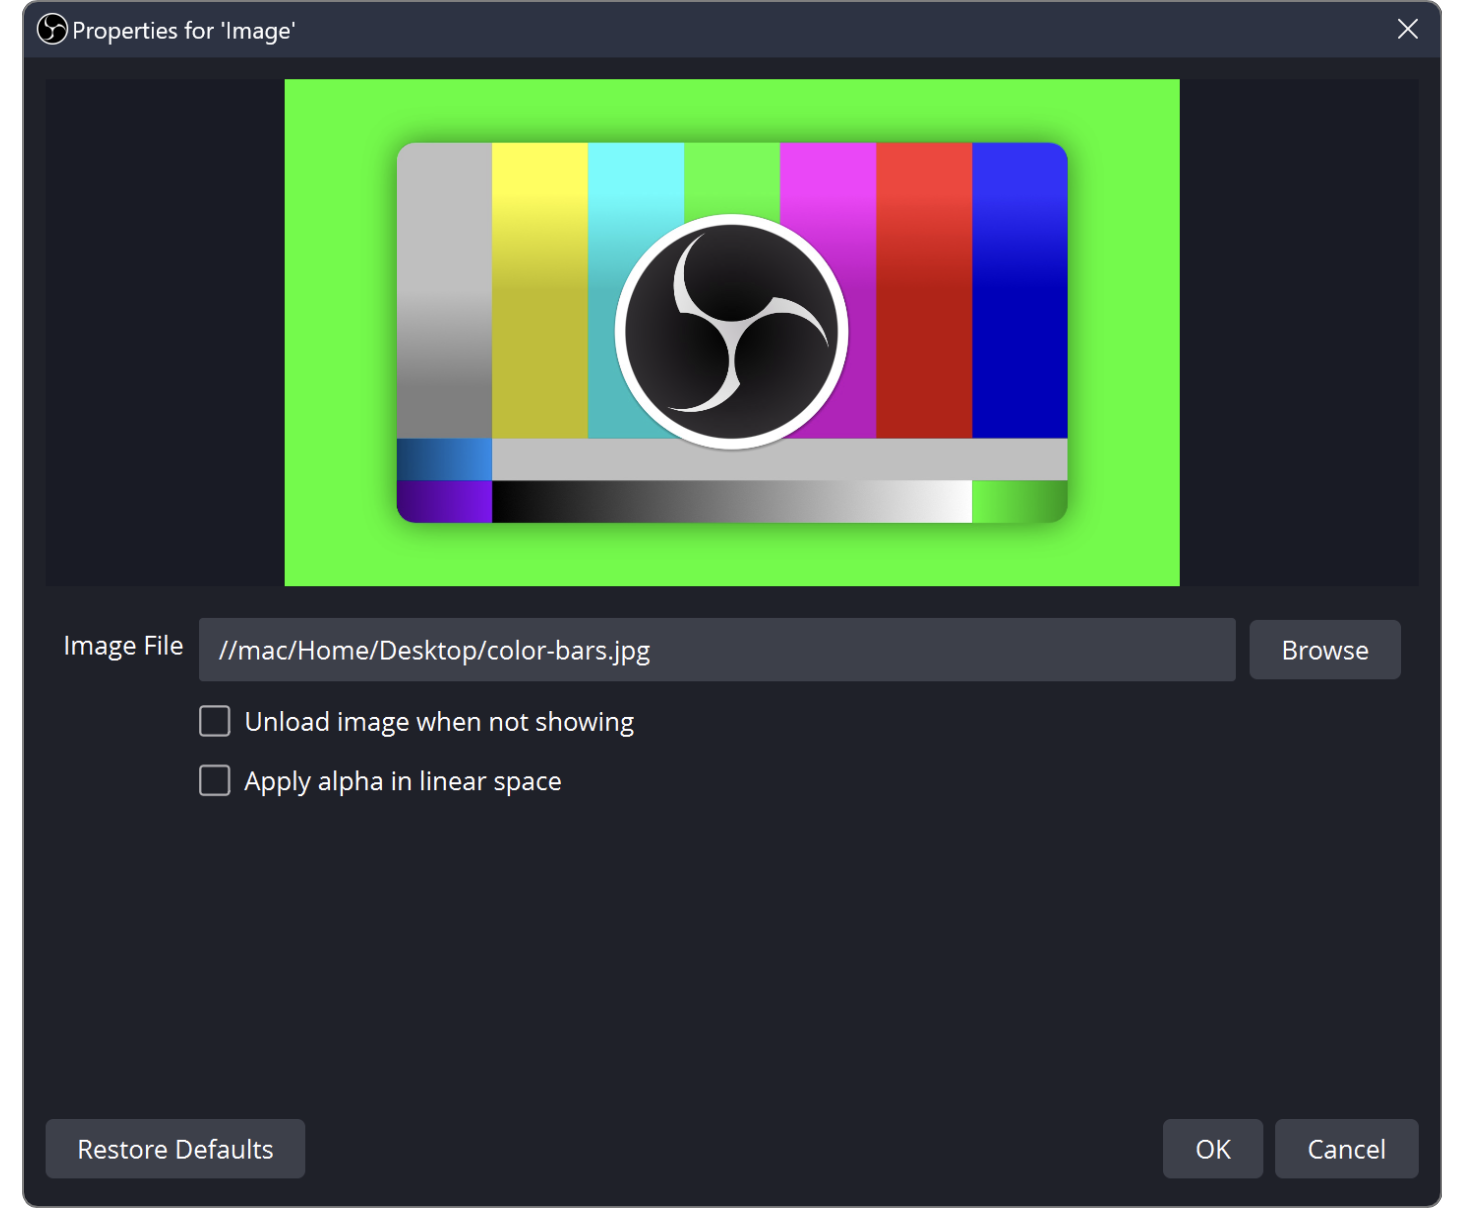Toggle Apply alpha in linear space checkbox
The image size is (1468, 1232).
pos(215,780)
